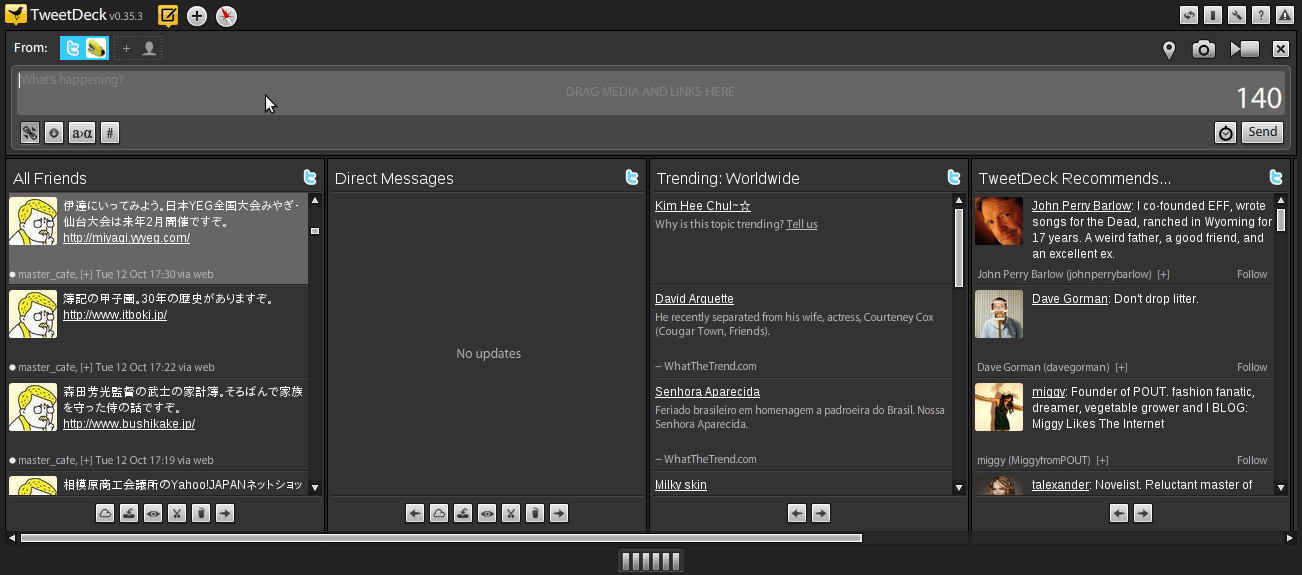Screen dimensions: 1302x575
Task: Click Dave Gorman name link
Action: pos(1070,299)
